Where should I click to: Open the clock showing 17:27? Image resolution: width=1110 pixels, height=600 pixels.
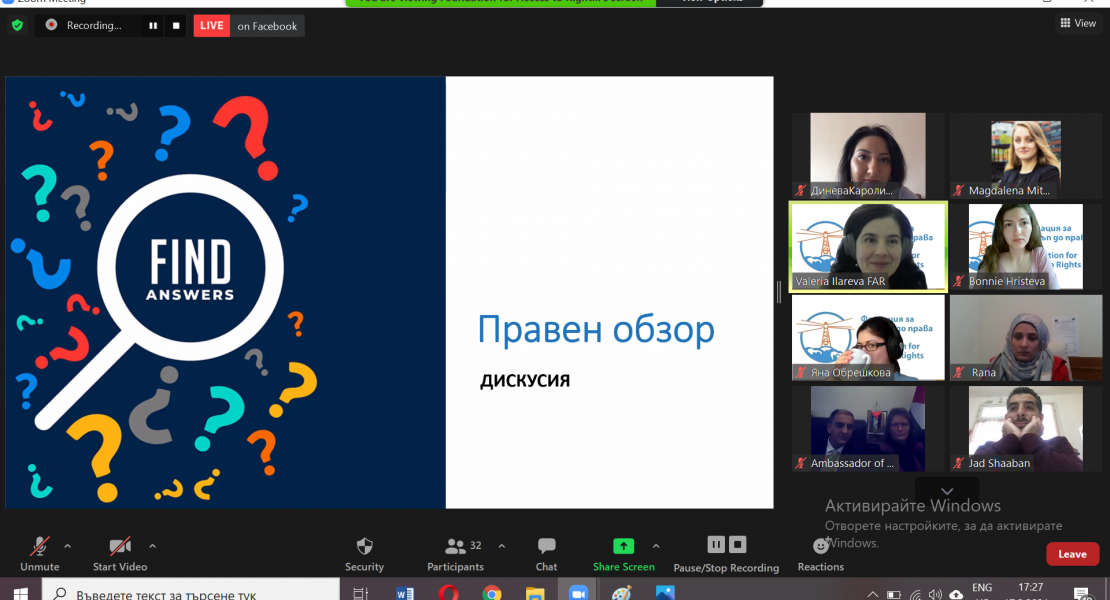1031,588
